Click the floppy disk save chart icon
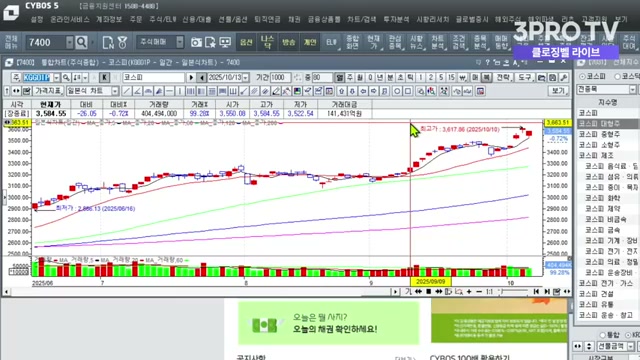640x360 pixels. (553, 78)
